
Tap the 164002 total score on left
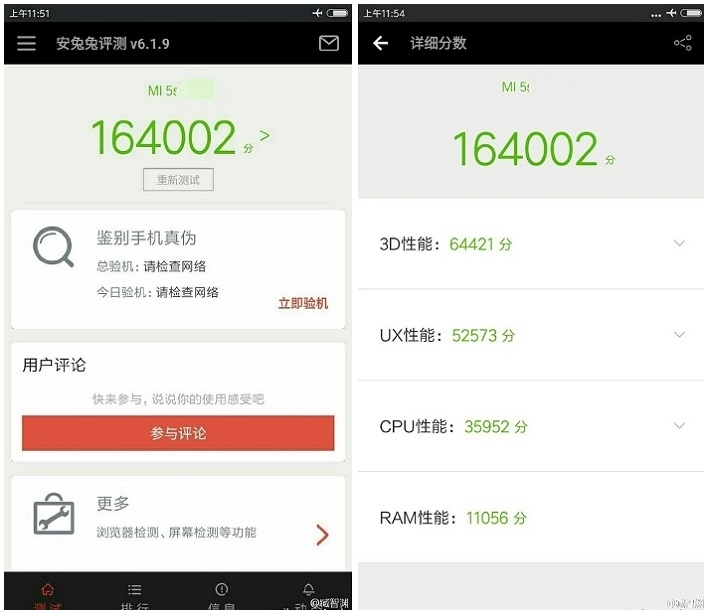tap(163, 137)
